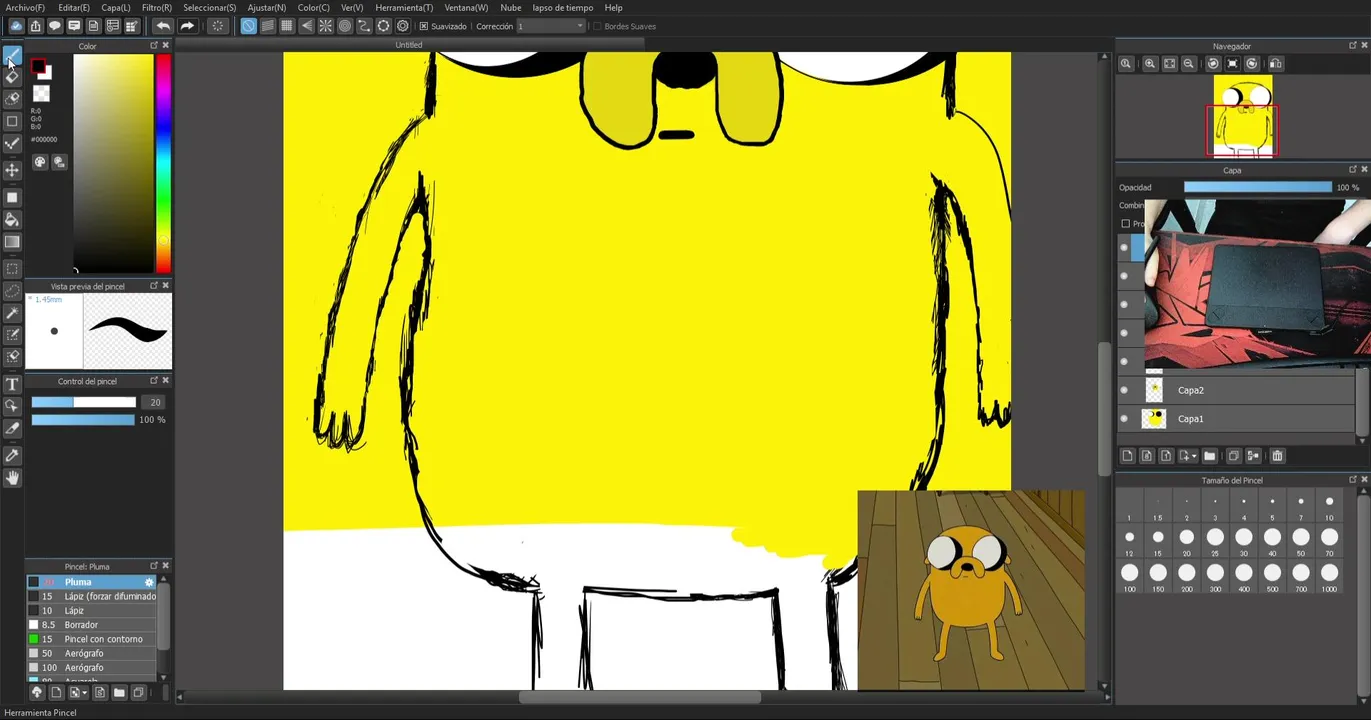Open the lapso de tiempo menu

click(x=563, y=7)
